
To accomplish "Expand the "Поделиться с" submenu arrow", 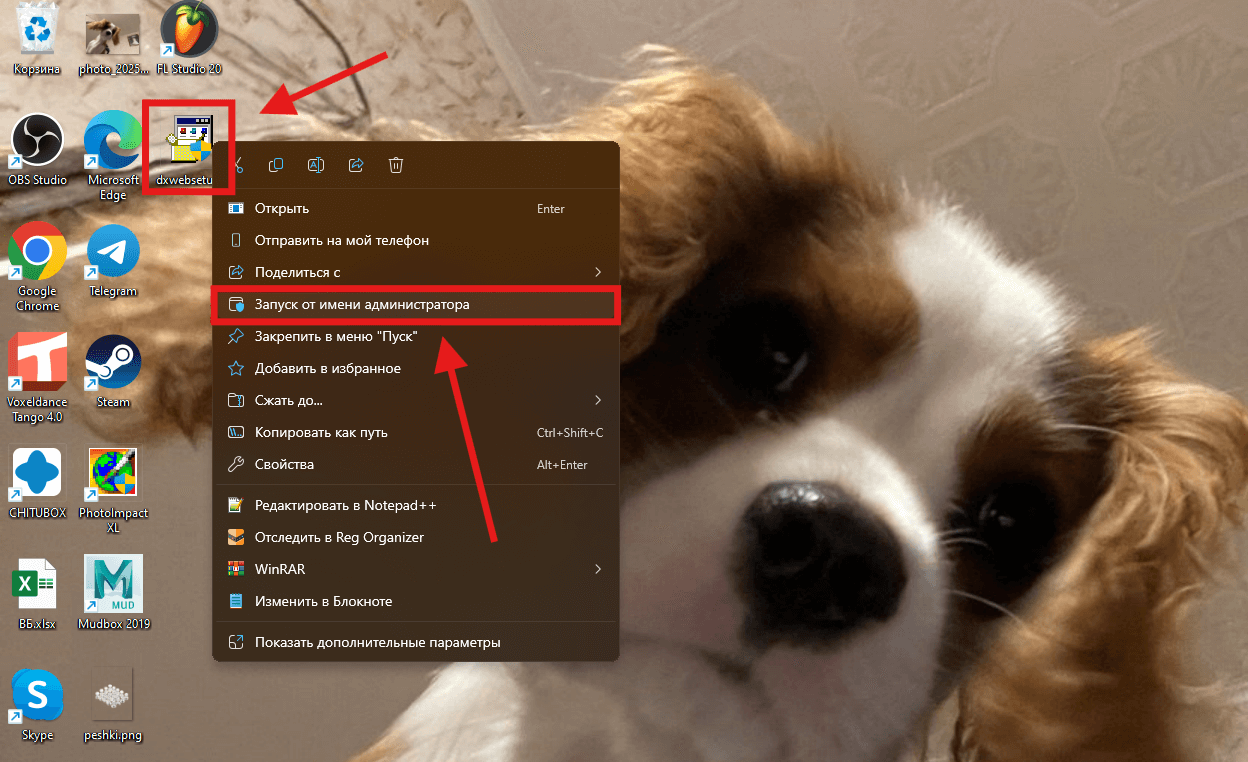I will tap(598, 272).
